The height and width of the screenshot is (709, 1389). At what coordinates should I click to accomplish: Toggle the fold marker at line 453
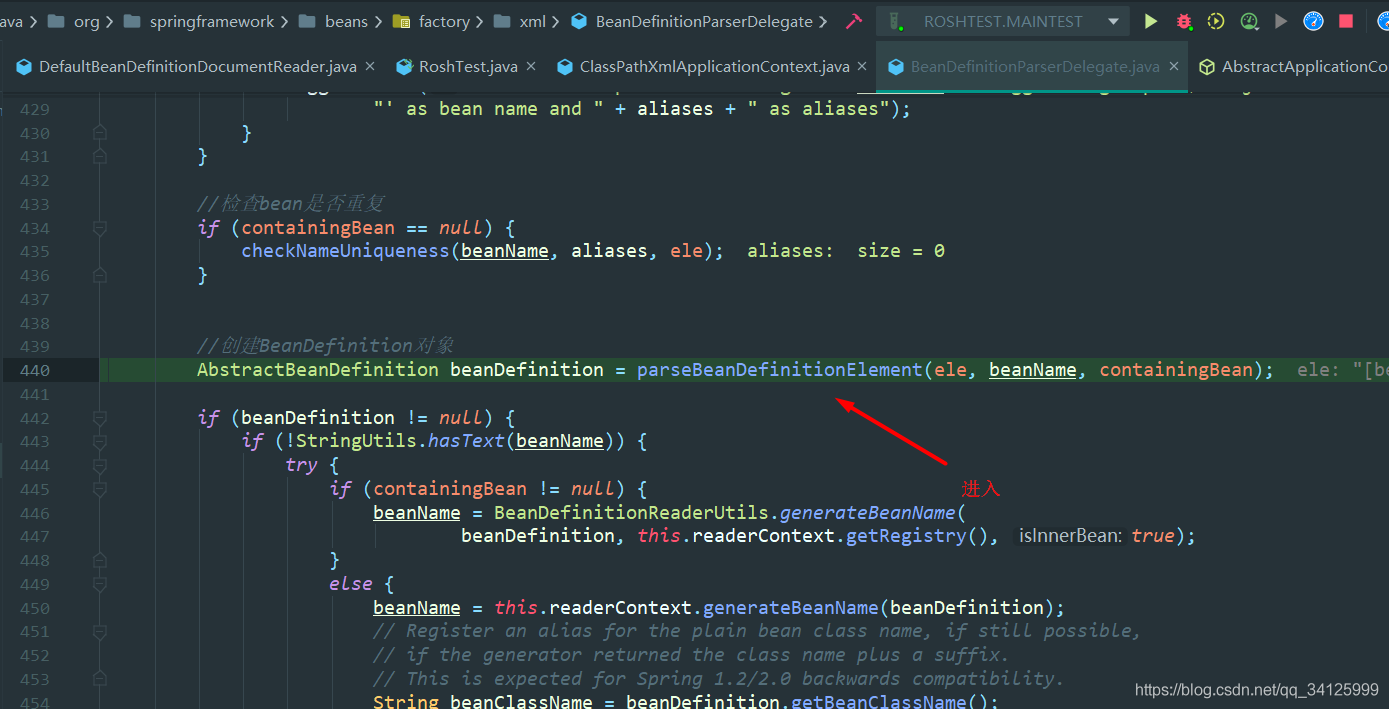[x=99, y=679]
